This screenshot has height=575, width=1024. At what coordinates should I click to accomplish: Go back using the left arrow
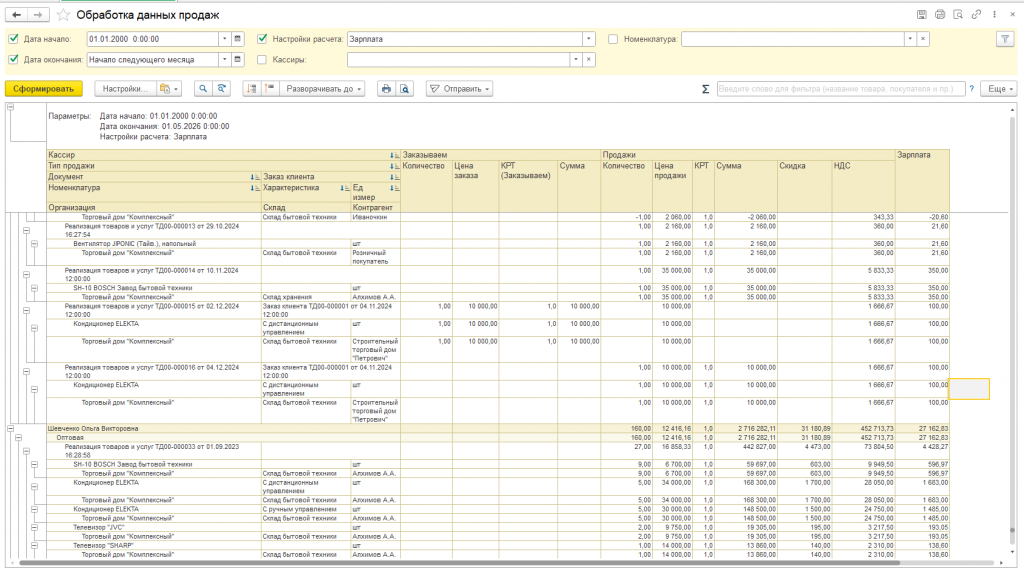(x=16, y=15)
